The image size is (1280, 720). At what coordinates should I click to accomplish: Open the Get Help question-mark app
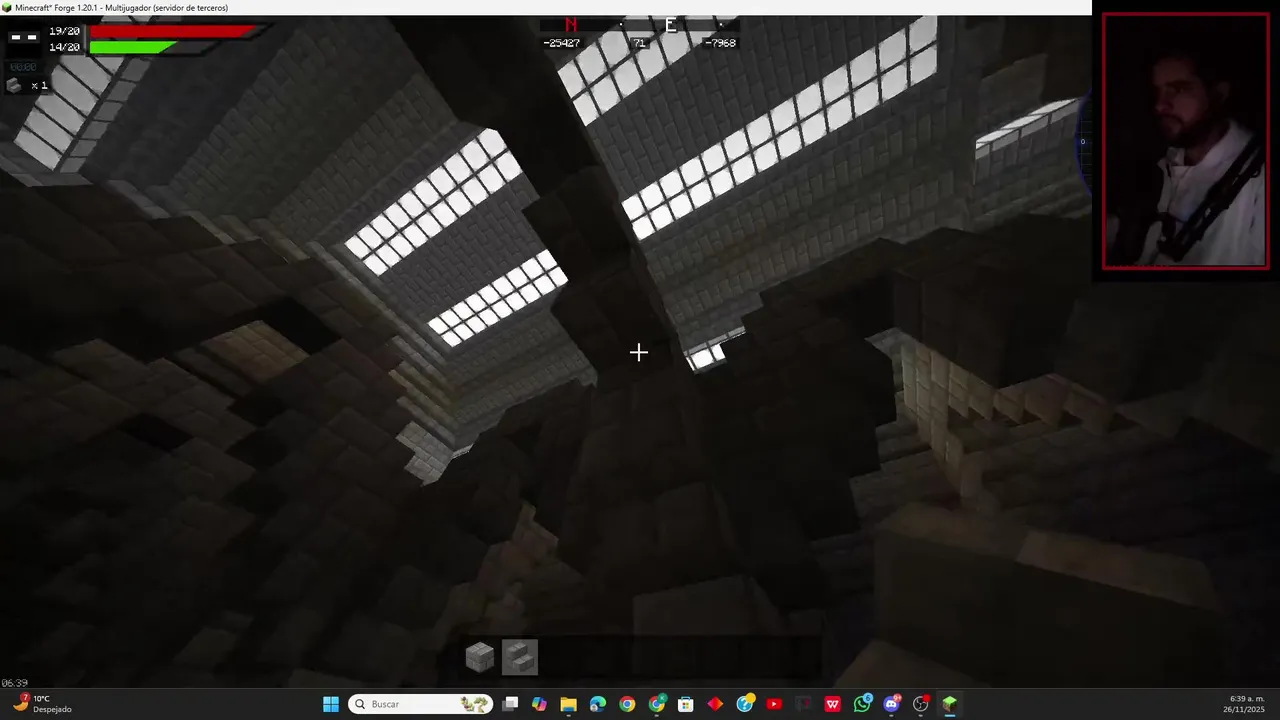click(x=745, y=704)
